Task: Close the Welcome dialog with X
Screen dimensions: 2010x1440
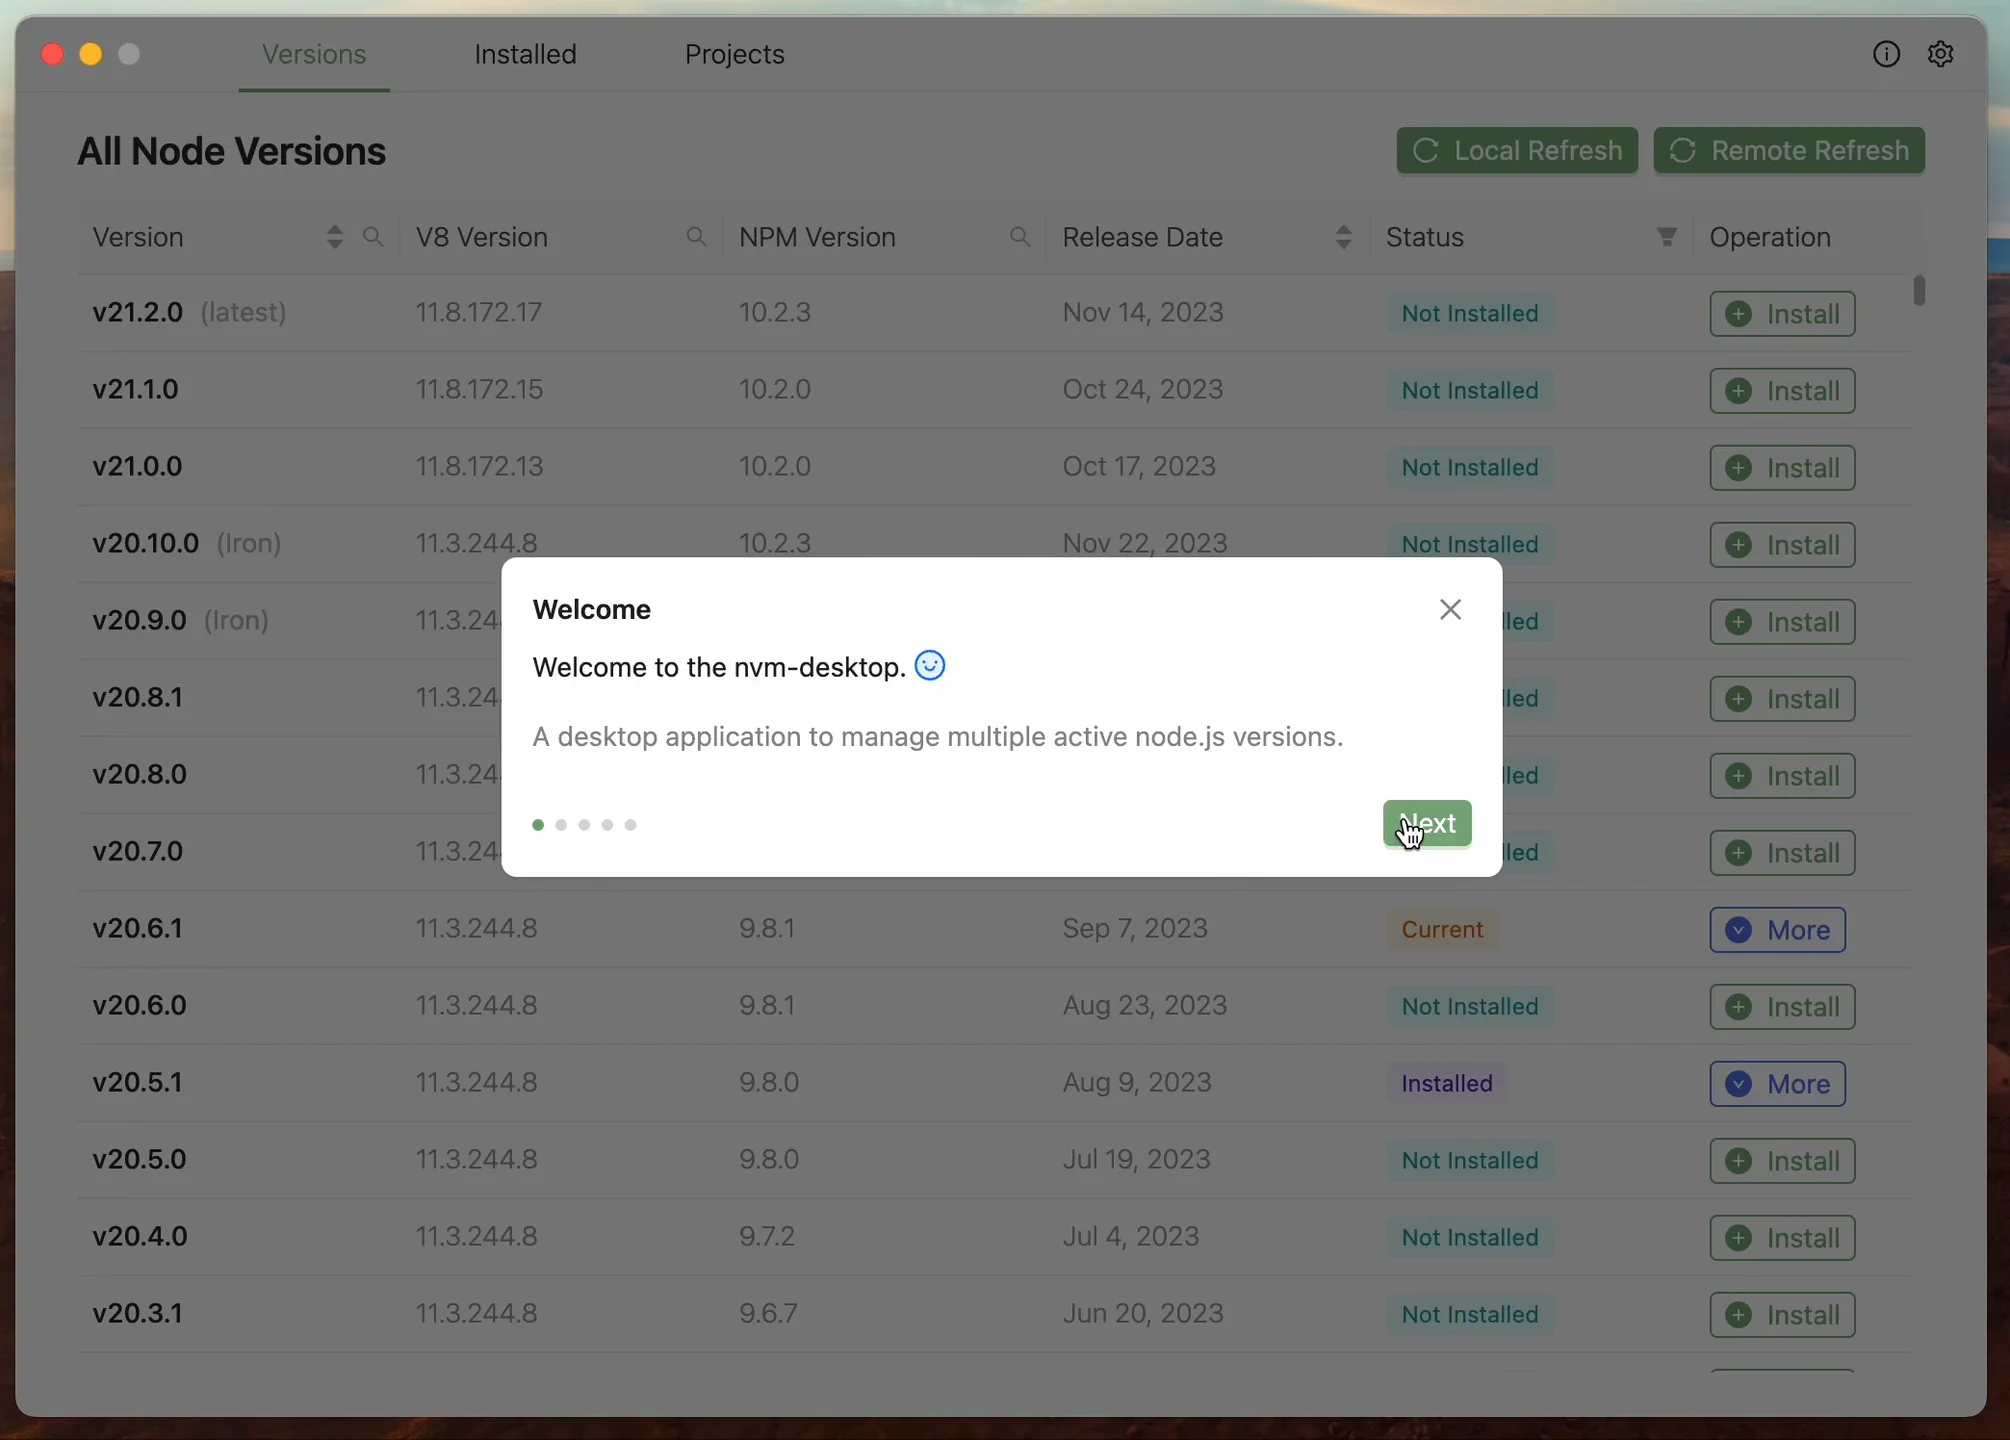Action: (1450, 609)
